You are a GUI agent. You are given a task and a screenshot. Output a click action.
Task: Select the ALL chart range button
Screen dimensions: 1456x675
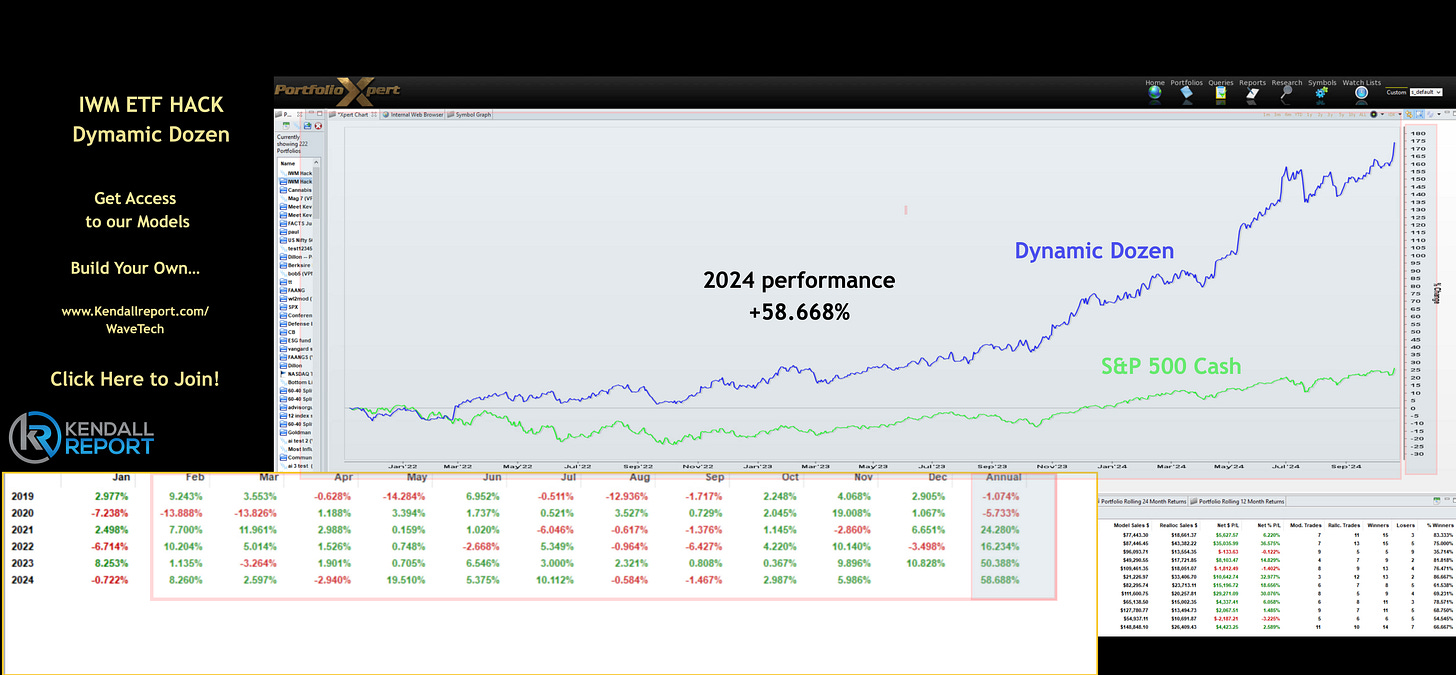tap(1362, 114)
